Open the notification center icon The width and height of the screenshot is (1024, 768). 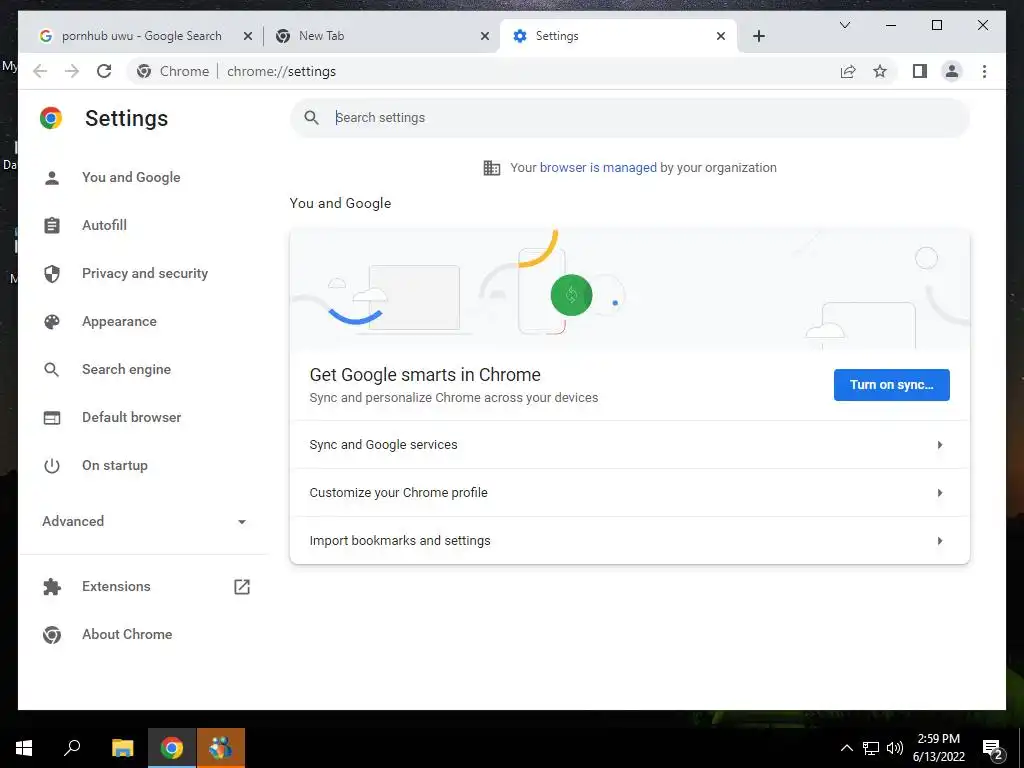click(993, 748)
